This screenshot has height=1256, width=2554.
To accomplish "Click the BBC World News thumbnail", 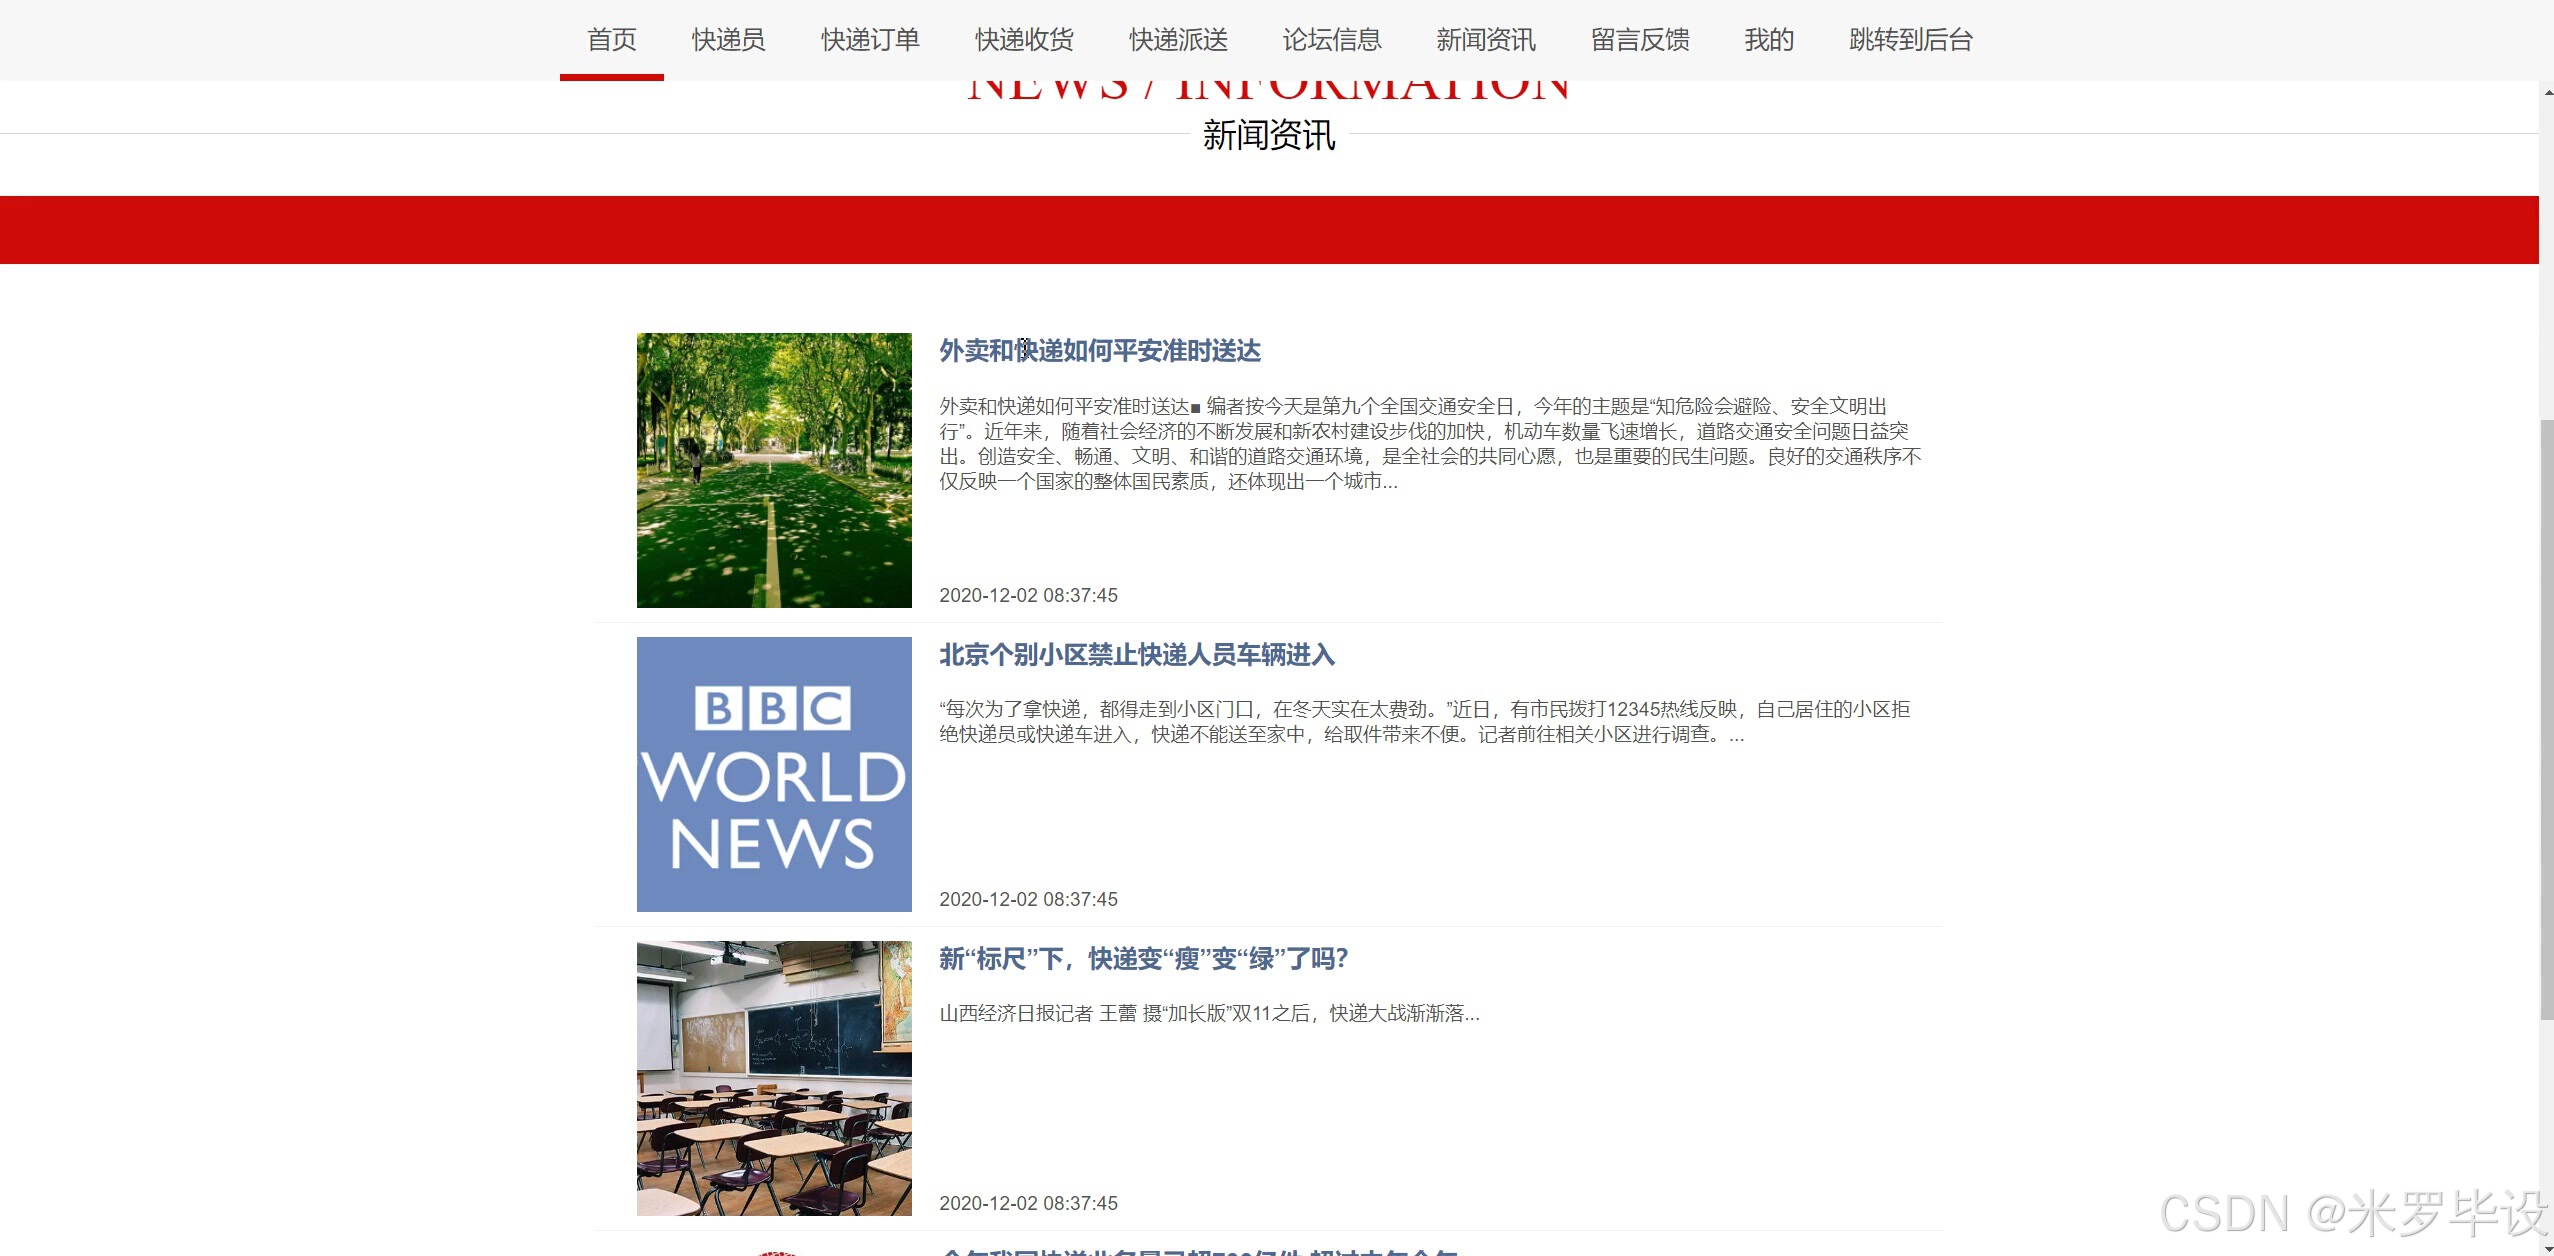I will click(x=774, y=774).
